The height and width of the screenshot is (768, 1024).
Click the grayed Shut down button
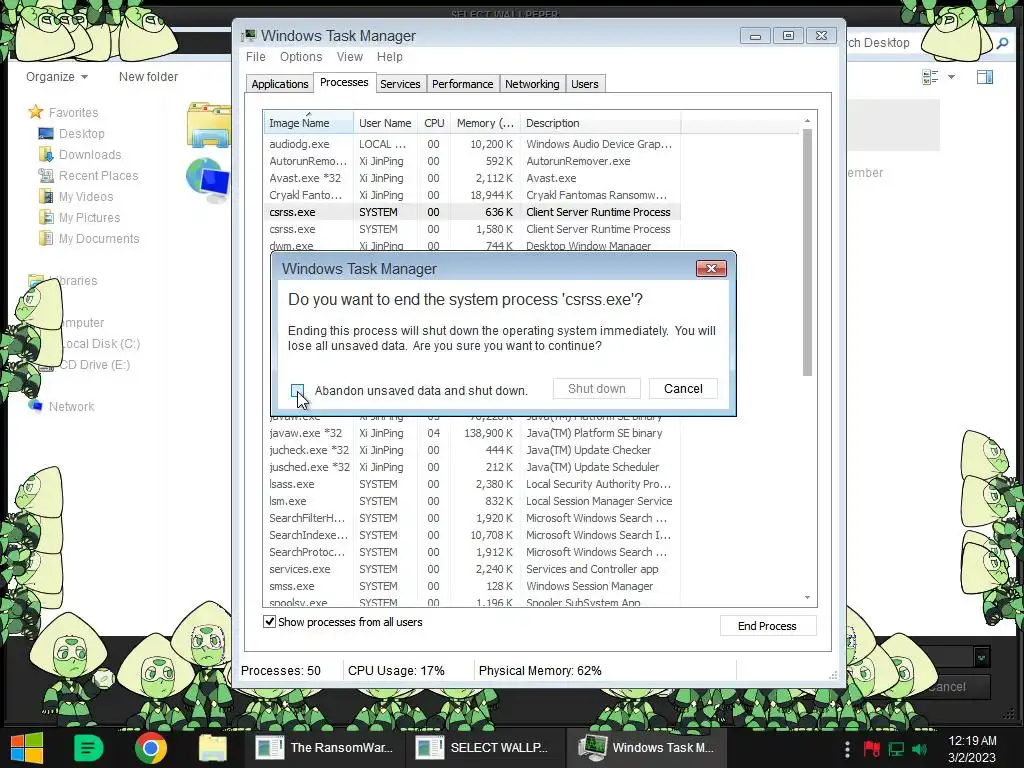(596, 389)
